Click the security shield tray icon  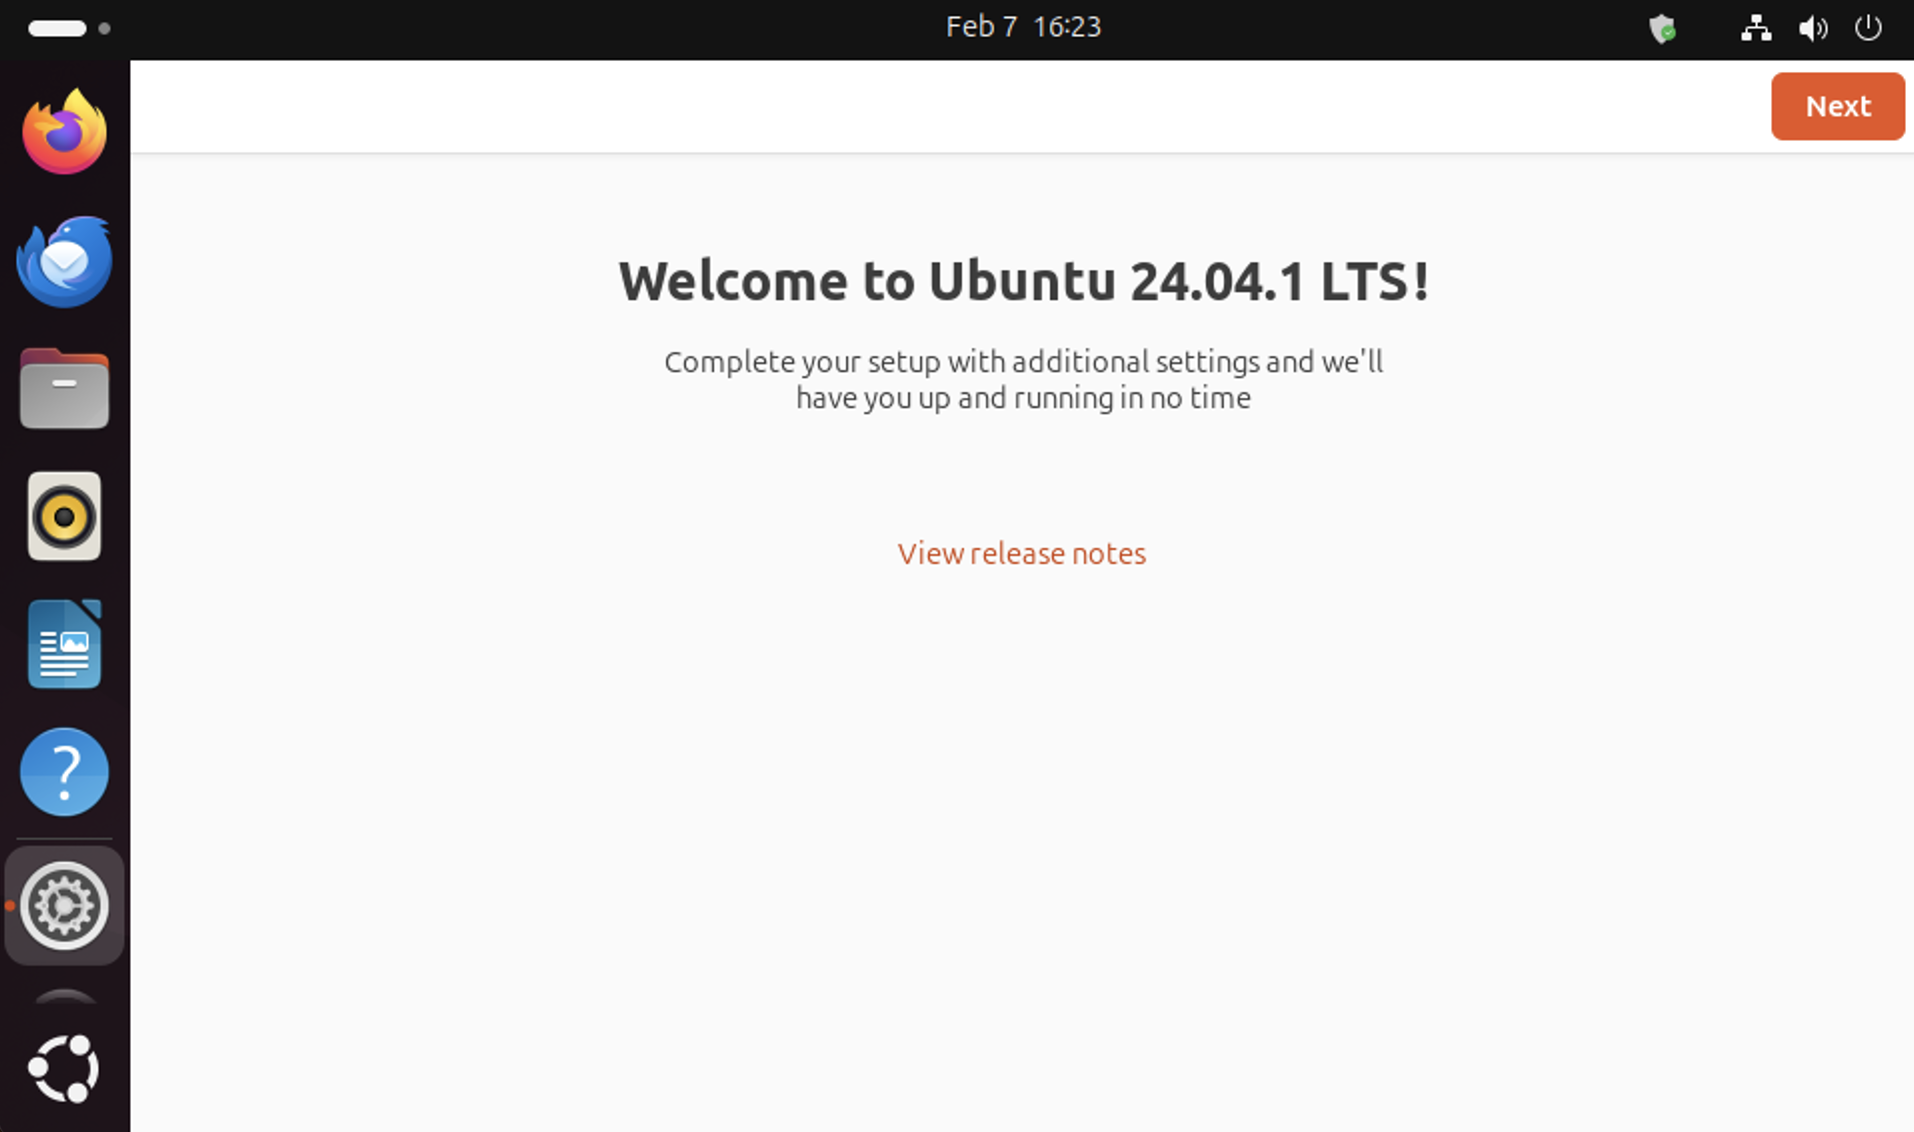pos(1662,28)
